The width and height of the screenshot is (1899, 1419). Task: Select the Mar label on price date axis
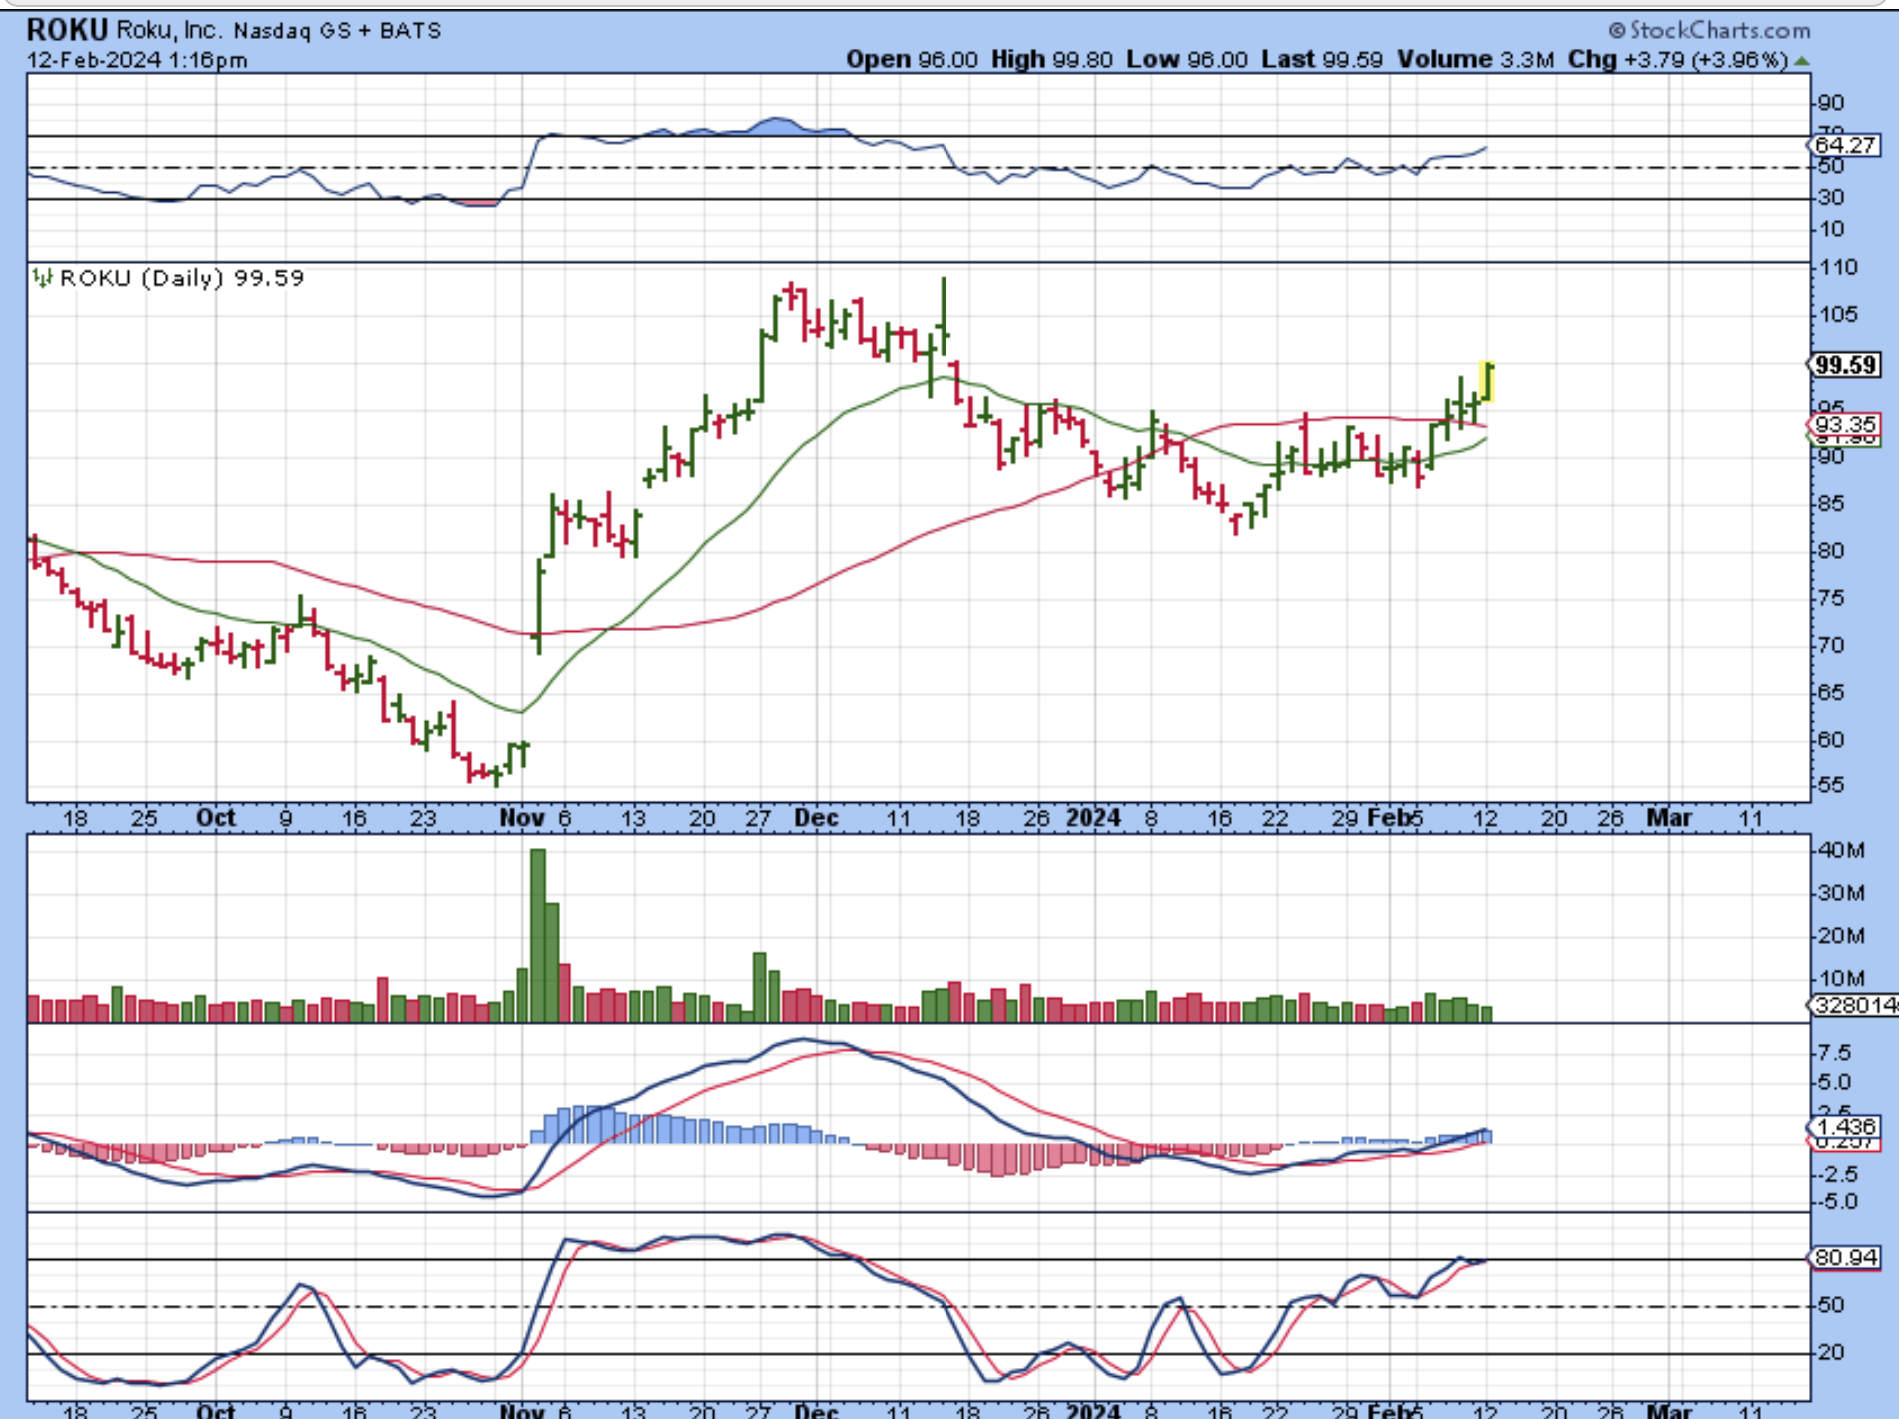coord(1668,818)
